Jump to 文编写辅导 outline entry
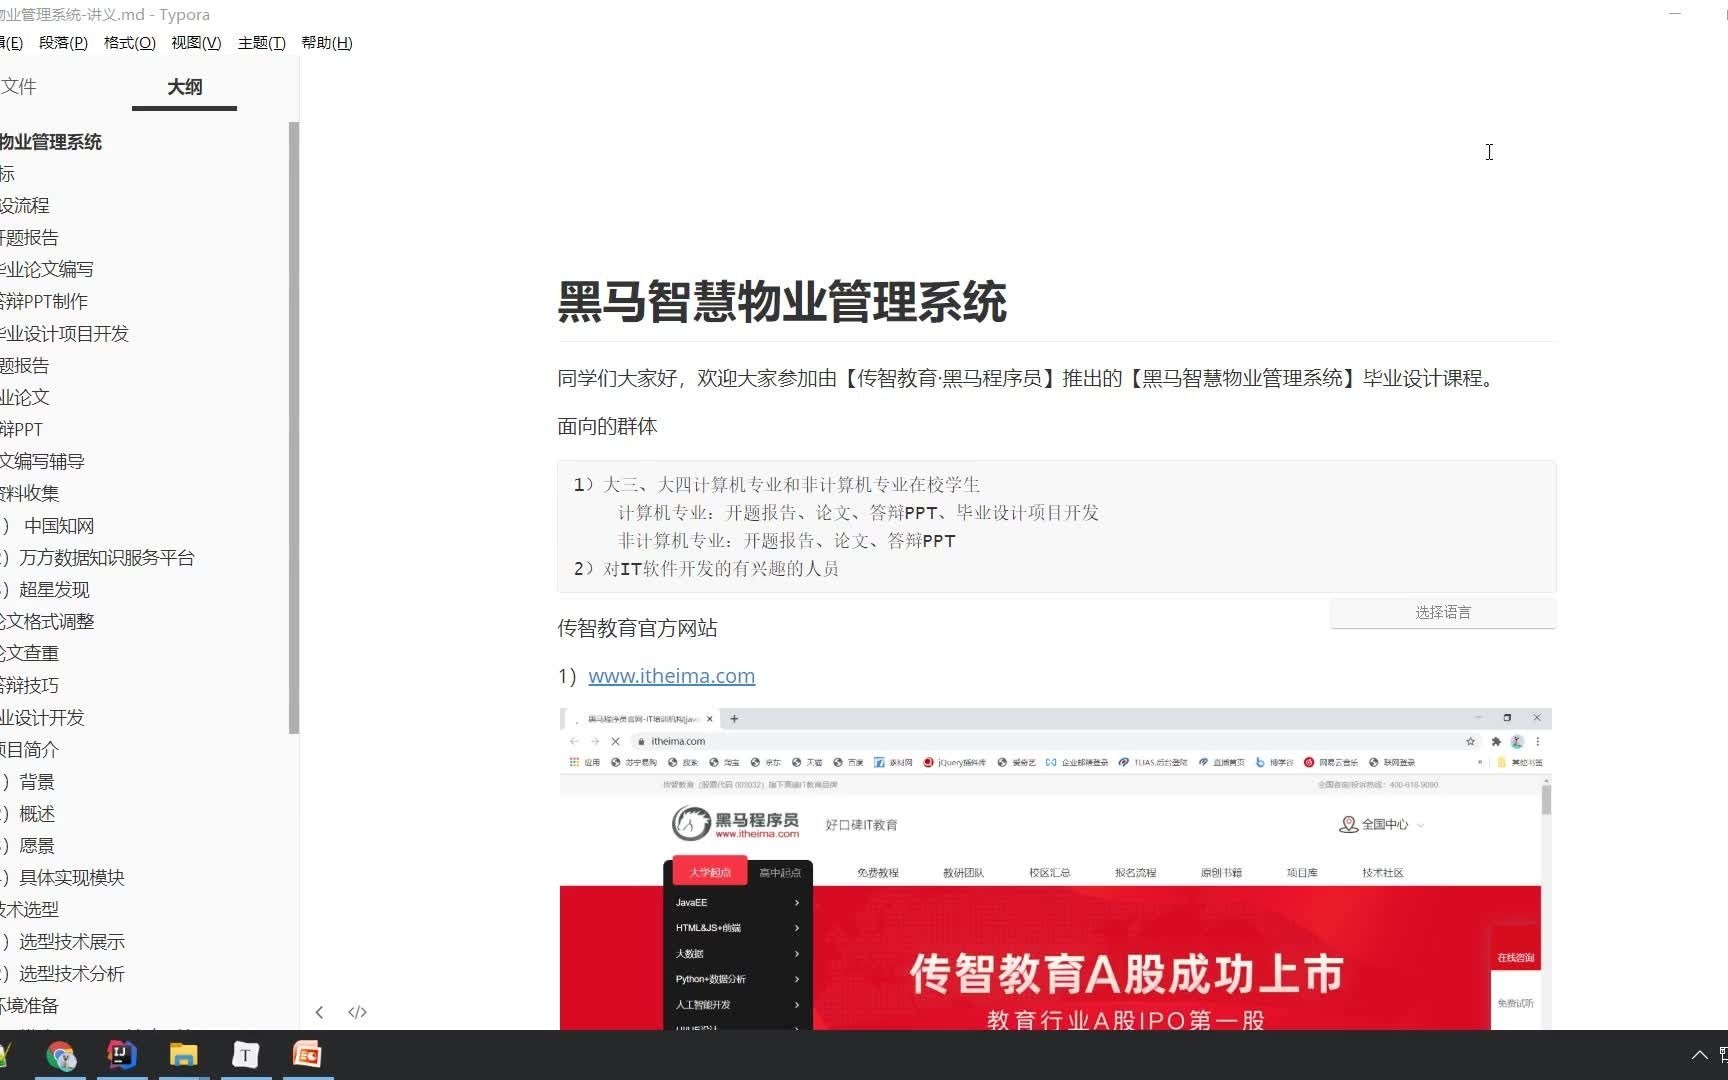The height and width of the screenshot is (1080, 1728). click(42, 462)
